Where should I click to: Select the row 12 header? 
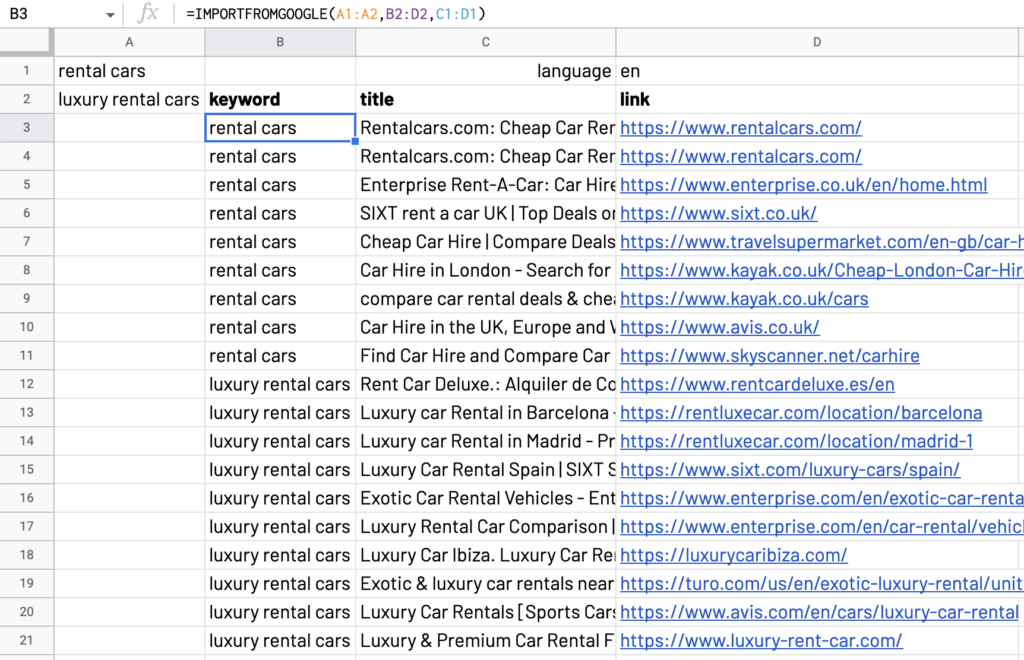pyautogui.click(x=27, y=384)
